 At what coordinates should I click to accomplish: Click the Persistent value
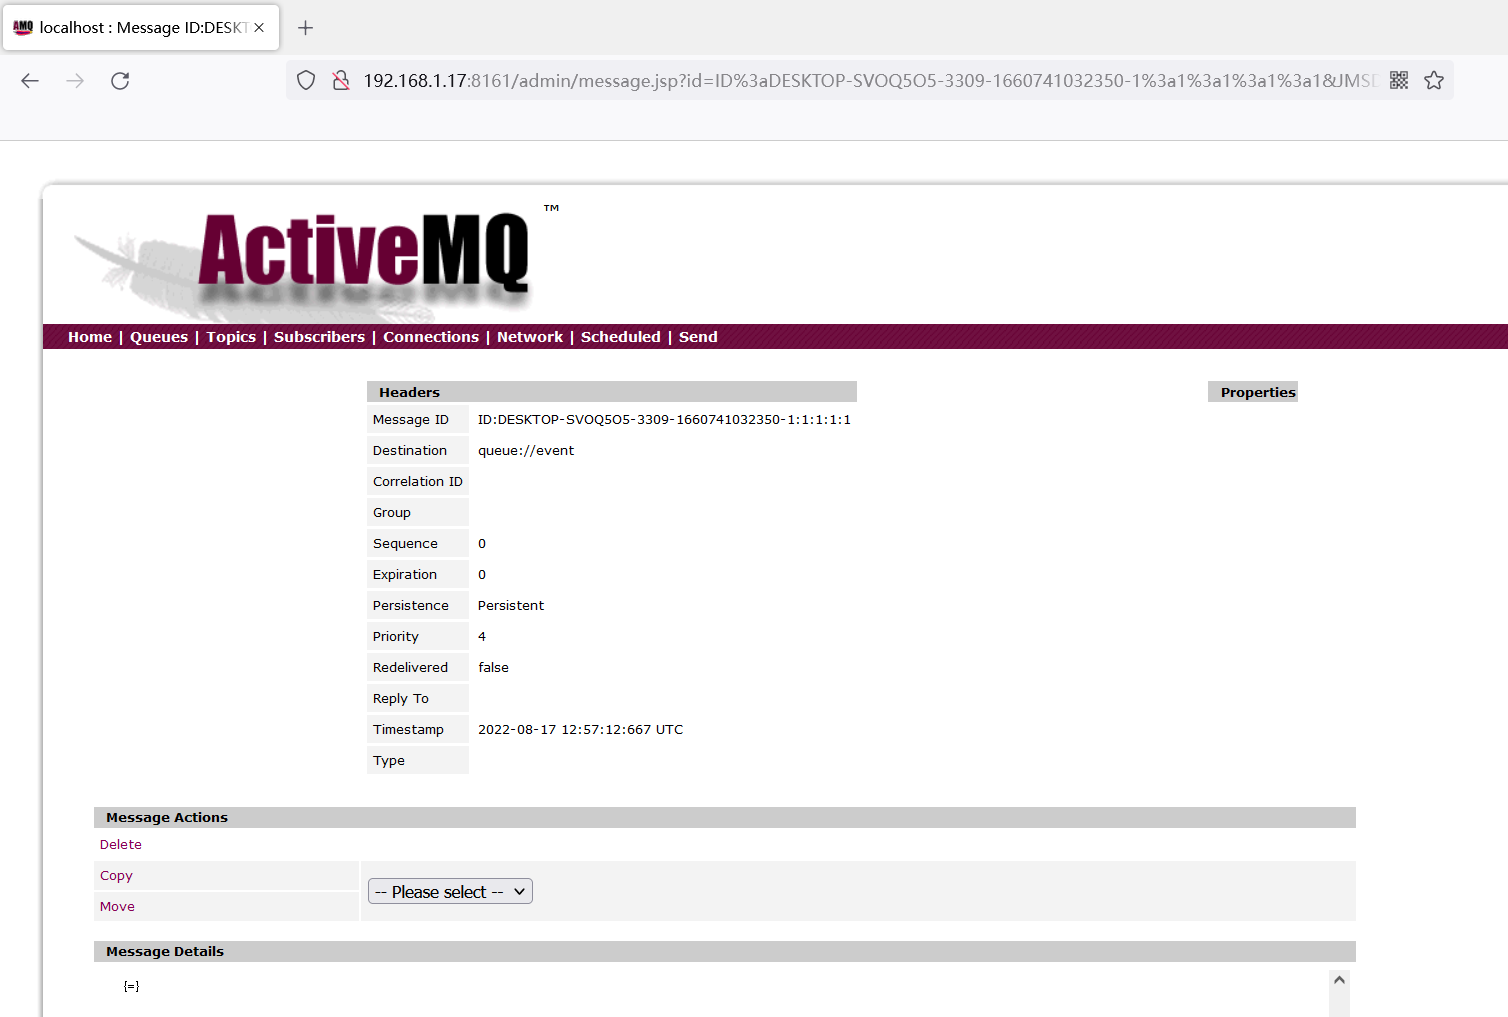coord(511,606)
